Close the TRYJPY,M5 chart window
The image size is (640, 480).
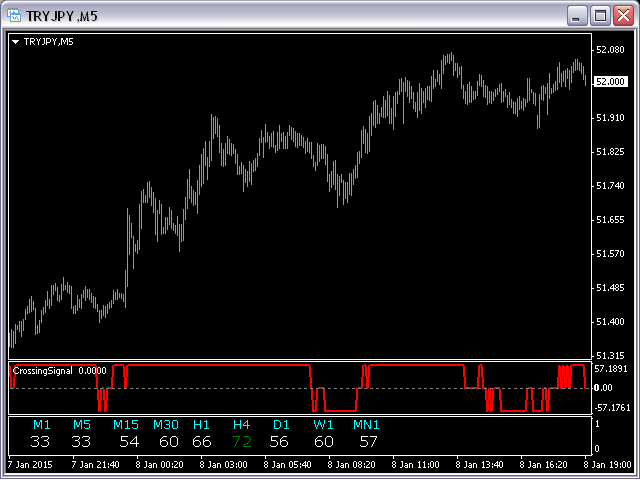tap(623, 16)
